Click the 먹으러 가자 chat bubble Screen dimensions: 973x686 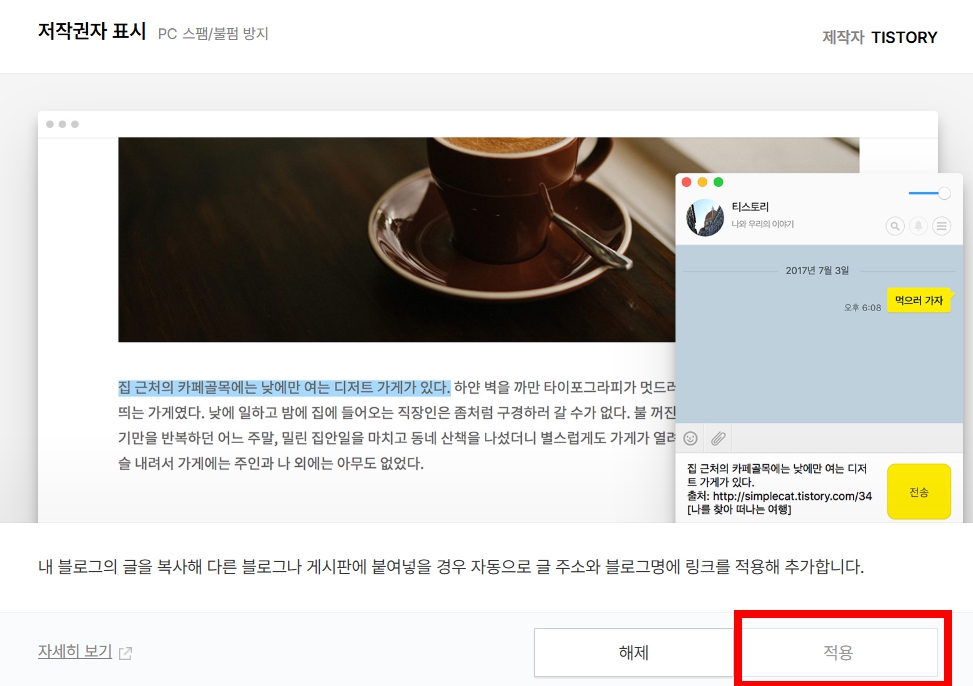click(918, 300)
